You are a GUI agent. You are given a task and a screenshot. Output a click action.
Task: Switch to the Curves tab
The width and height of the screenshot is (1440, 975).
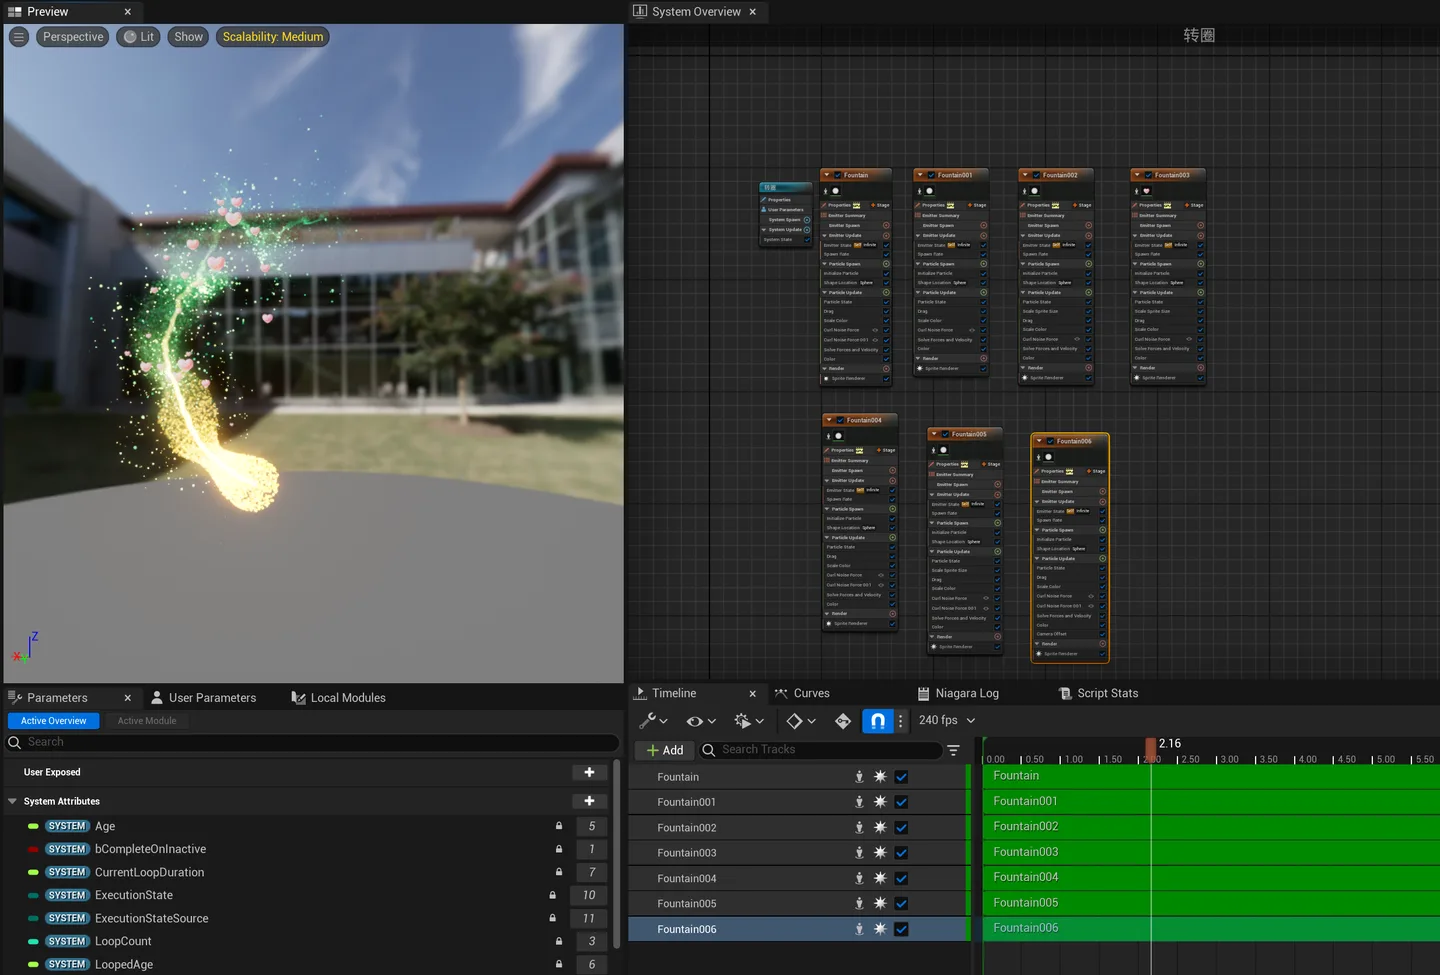(802, 693)
